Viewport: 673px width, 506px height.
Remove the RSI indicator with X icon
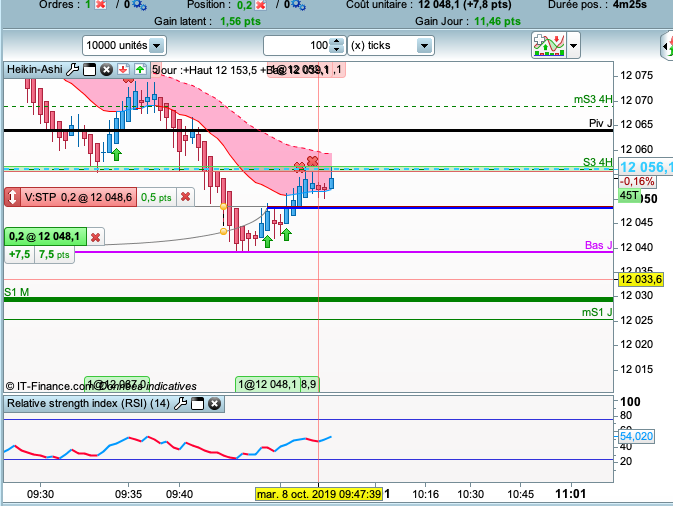pyautogui.click(x=214, y=403)
